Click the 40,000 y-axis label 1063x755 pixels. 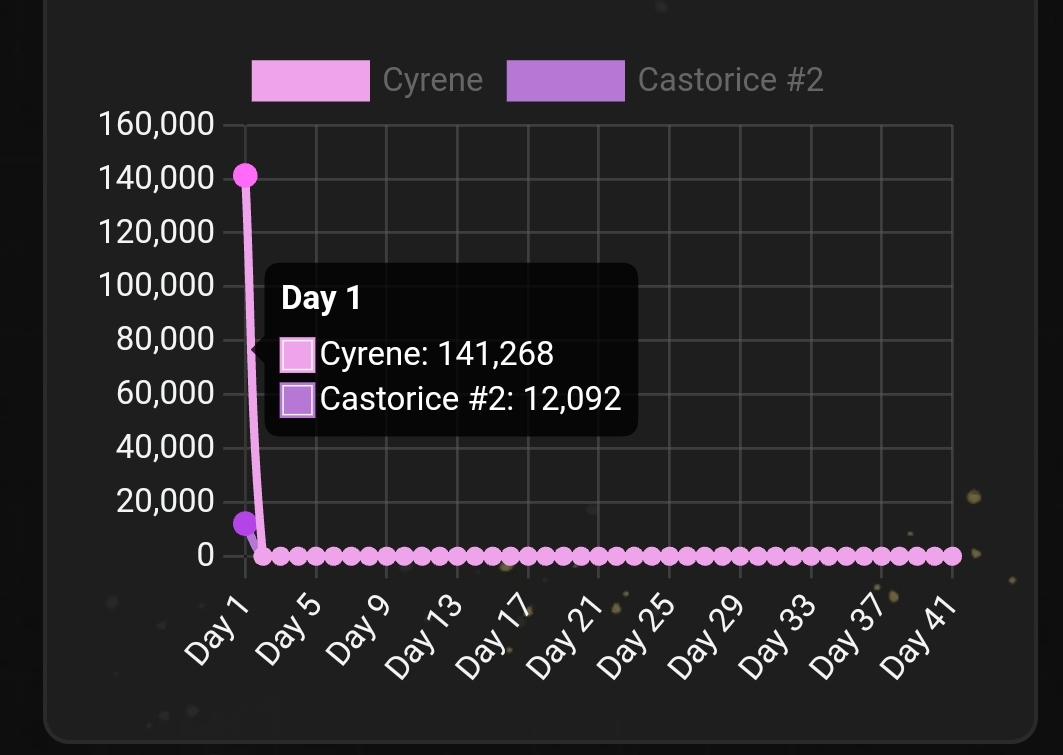point(165,447)
